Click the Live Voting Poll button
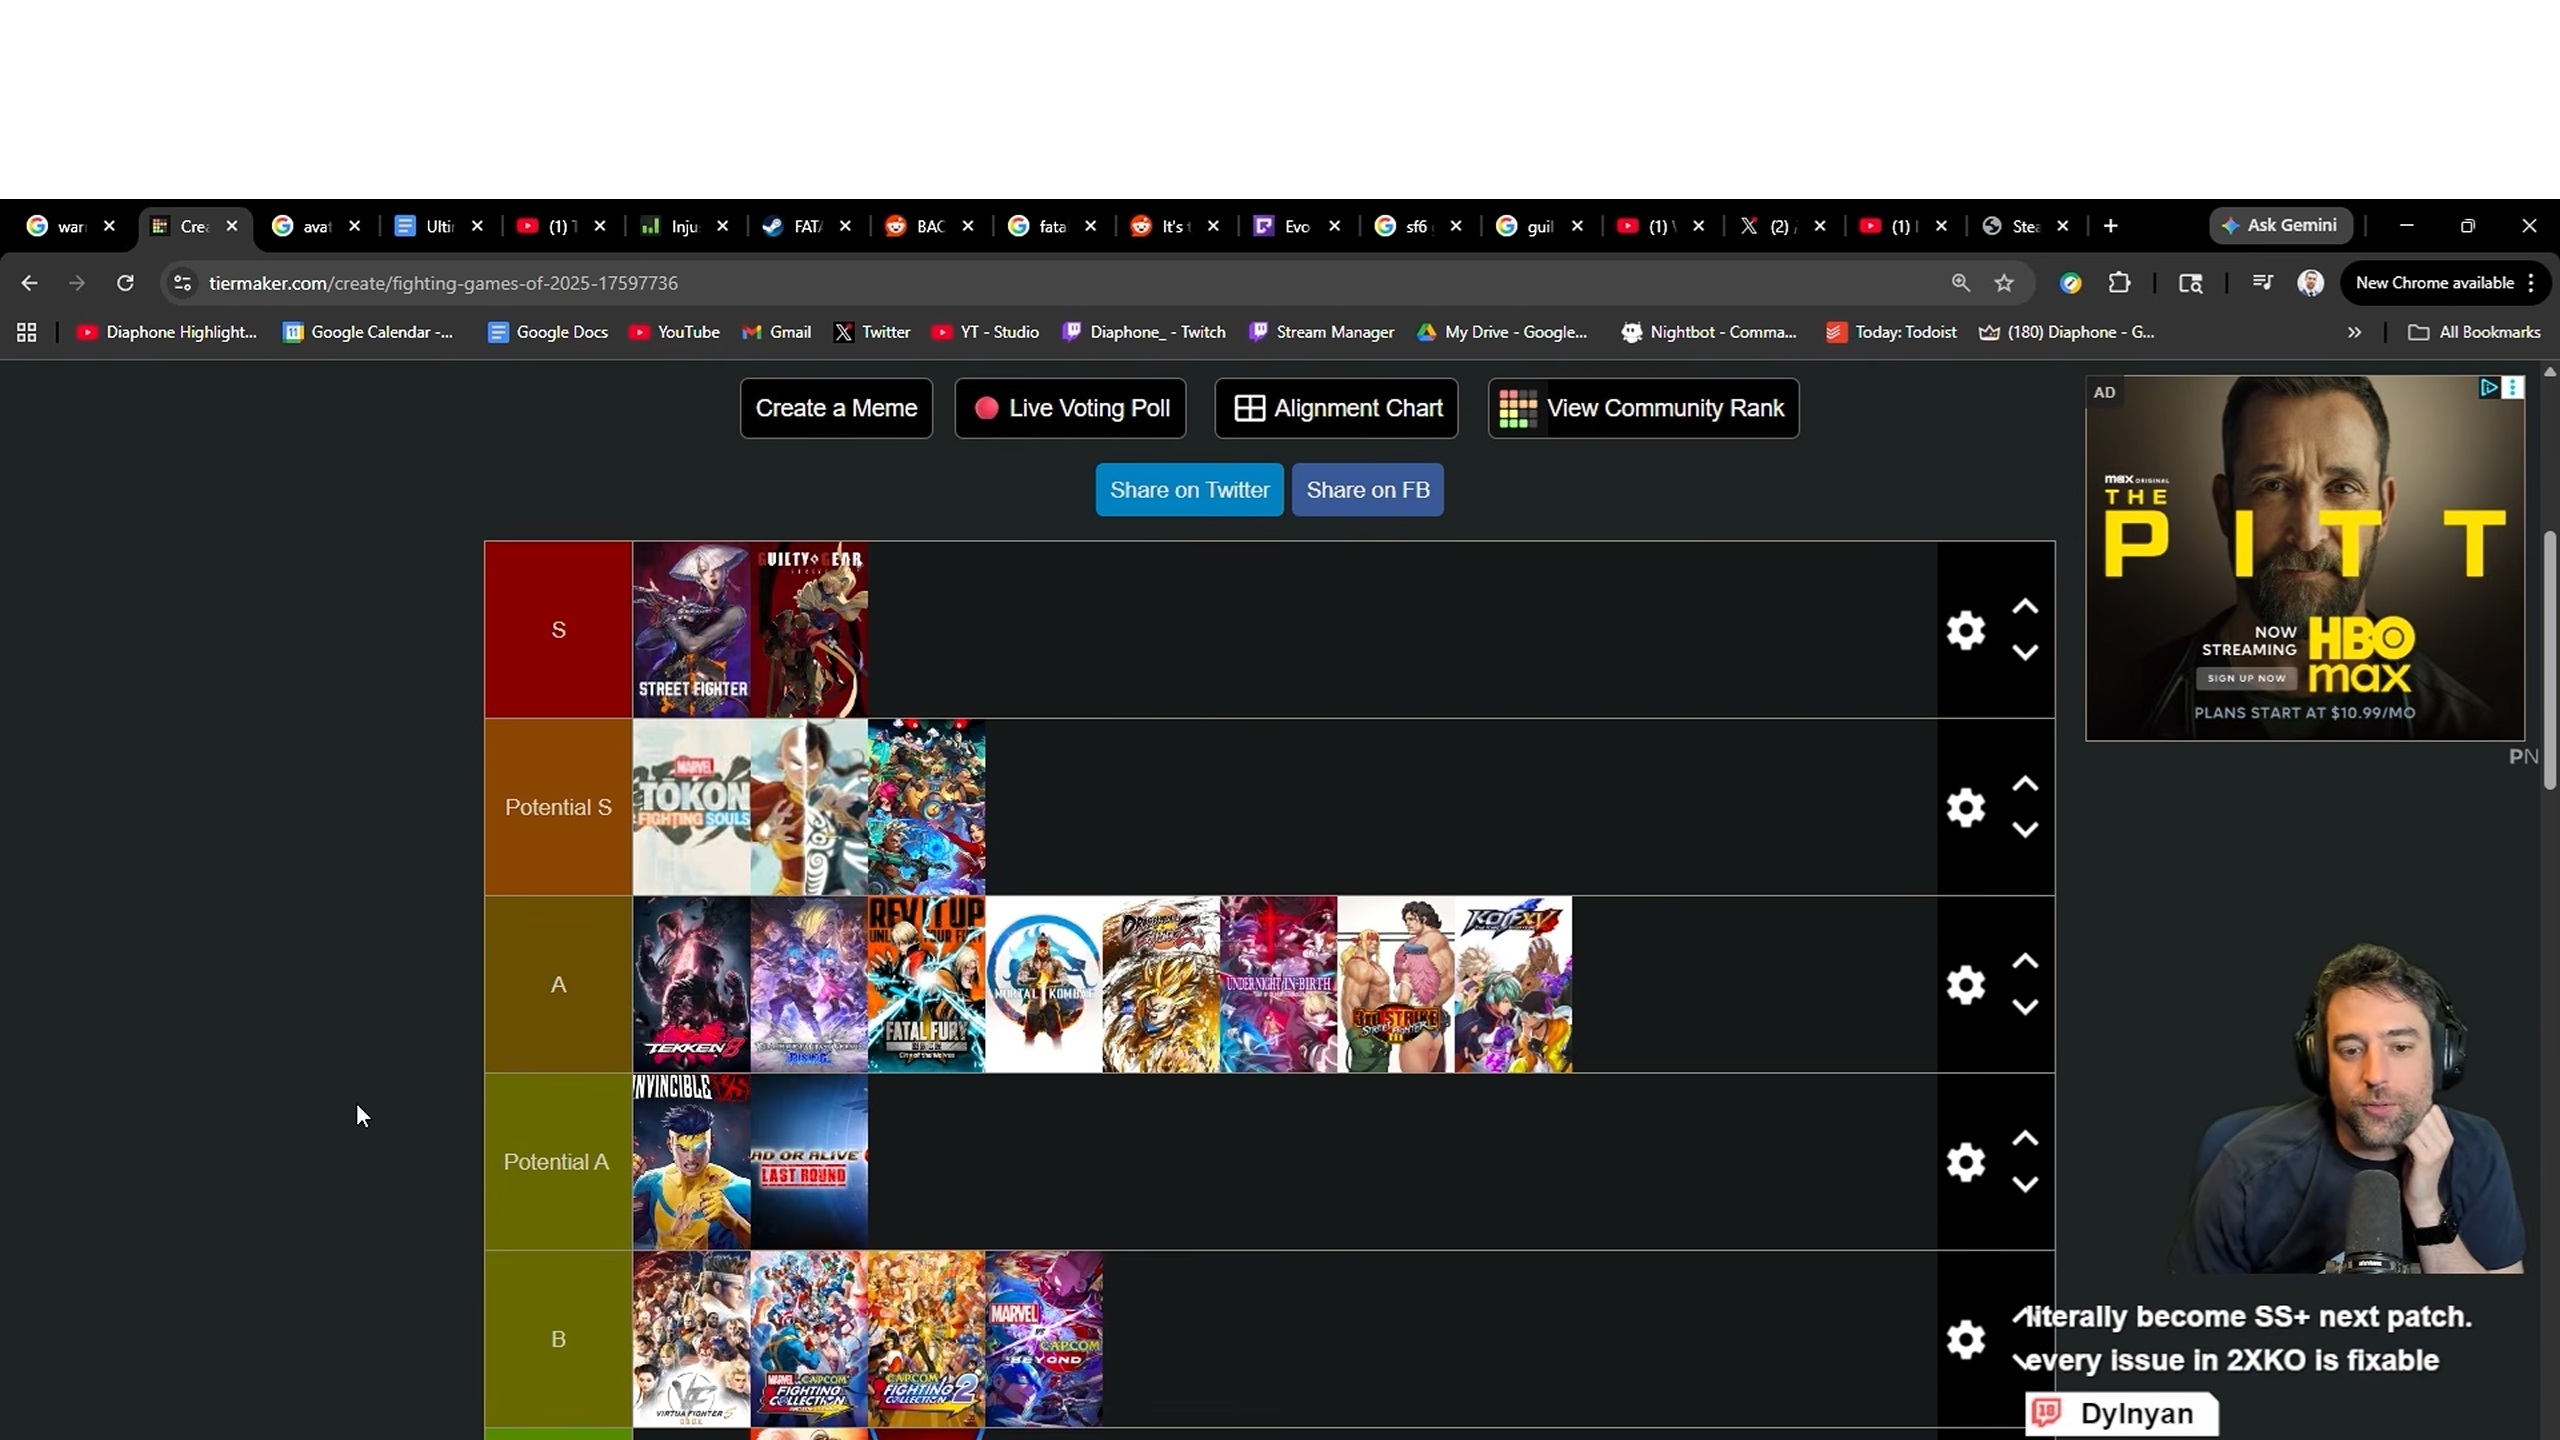2560x1440 pixels. pos(1070,408)
